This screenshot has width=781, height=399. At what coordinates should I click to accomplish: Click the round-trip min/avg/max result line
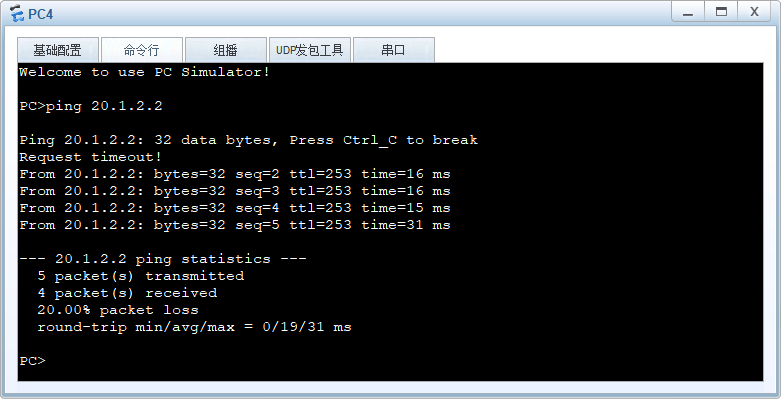[x=194, y=327]
